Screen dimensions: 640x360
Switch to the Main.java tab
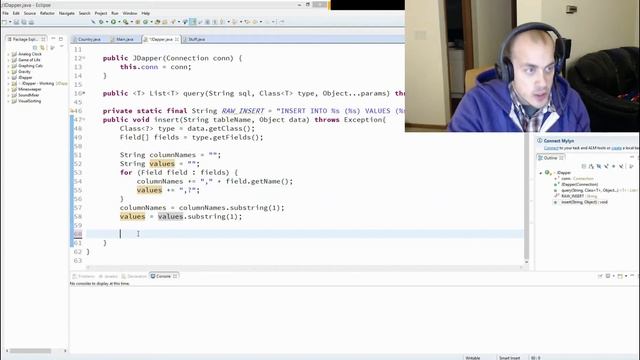coord(124,40)
